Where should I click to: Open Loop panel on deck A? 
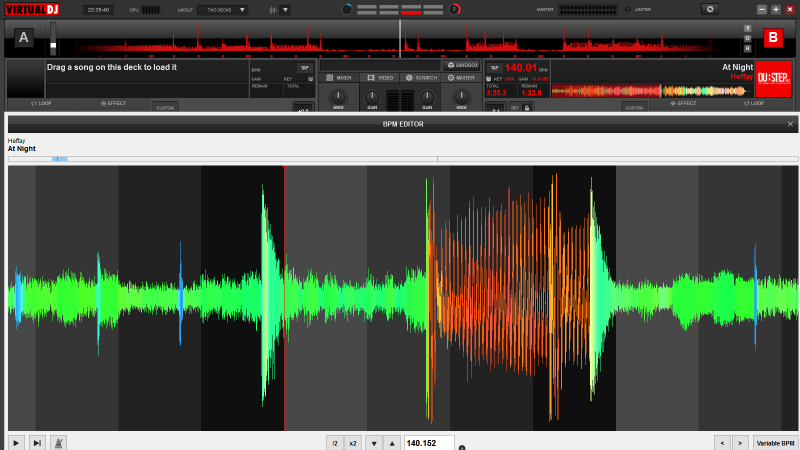pos(41,103)
